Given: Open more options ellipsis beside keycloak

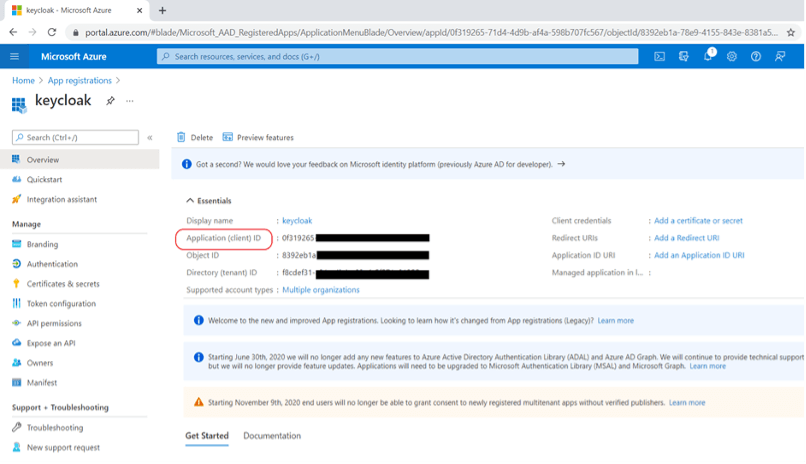Looking at the screenshot, I should pos(130,101).
